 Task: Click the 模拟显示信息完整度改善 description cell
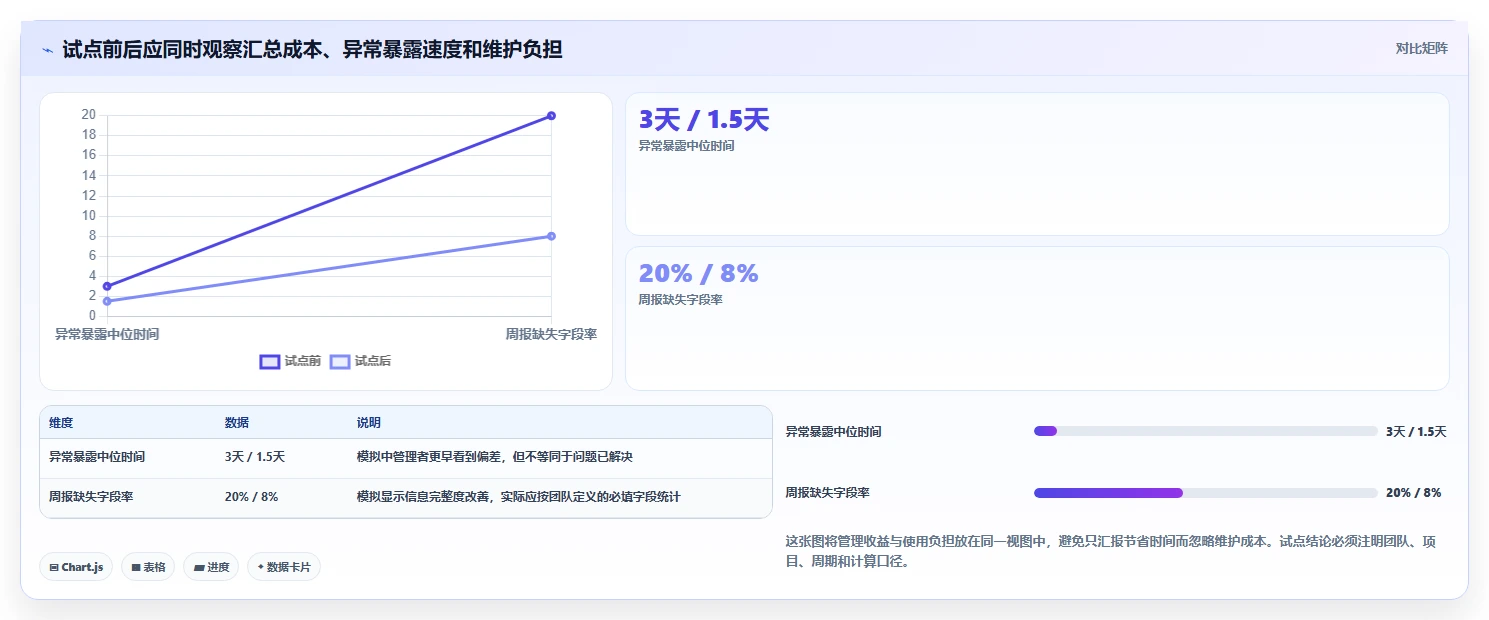coord(519,497)
